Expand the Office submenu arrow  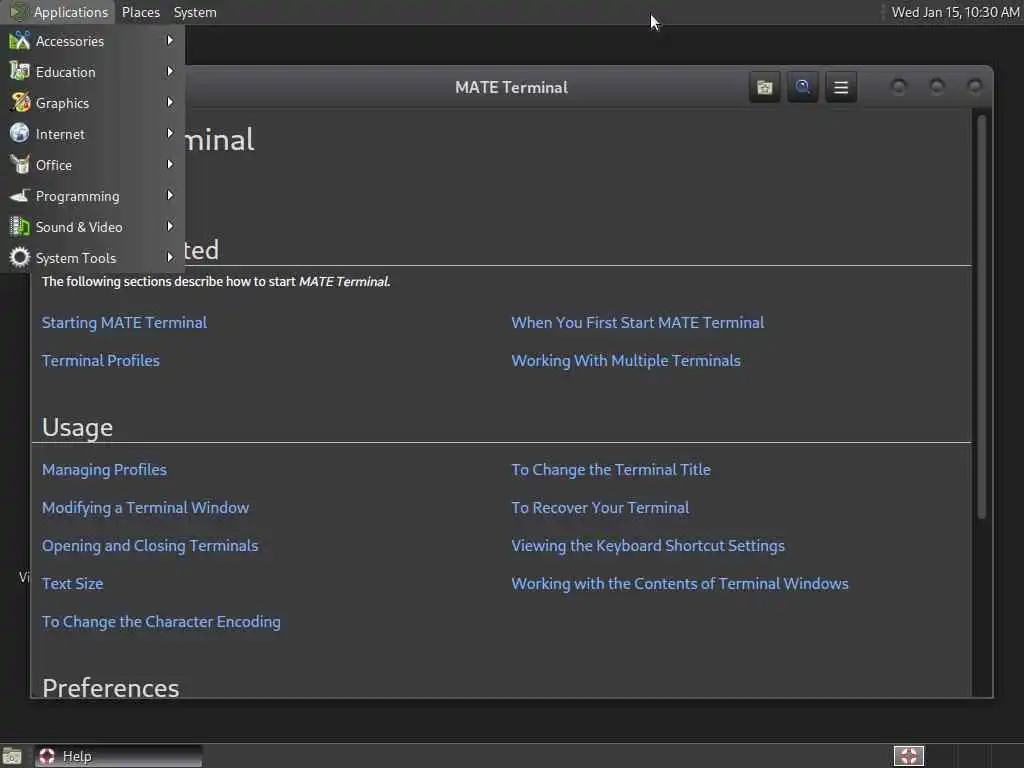click(x=170, y=165)
